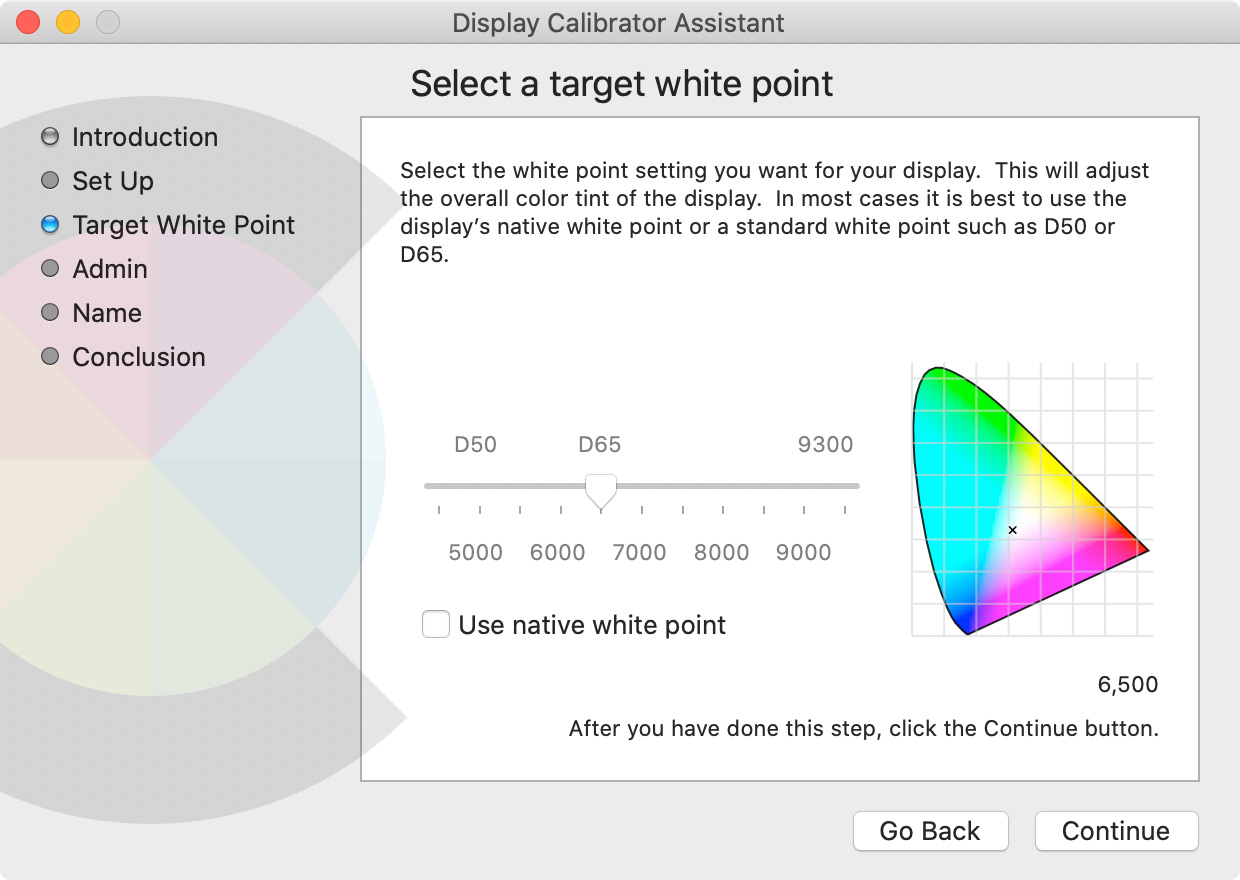Click the Admin step bullet

[x=50, y=269]
